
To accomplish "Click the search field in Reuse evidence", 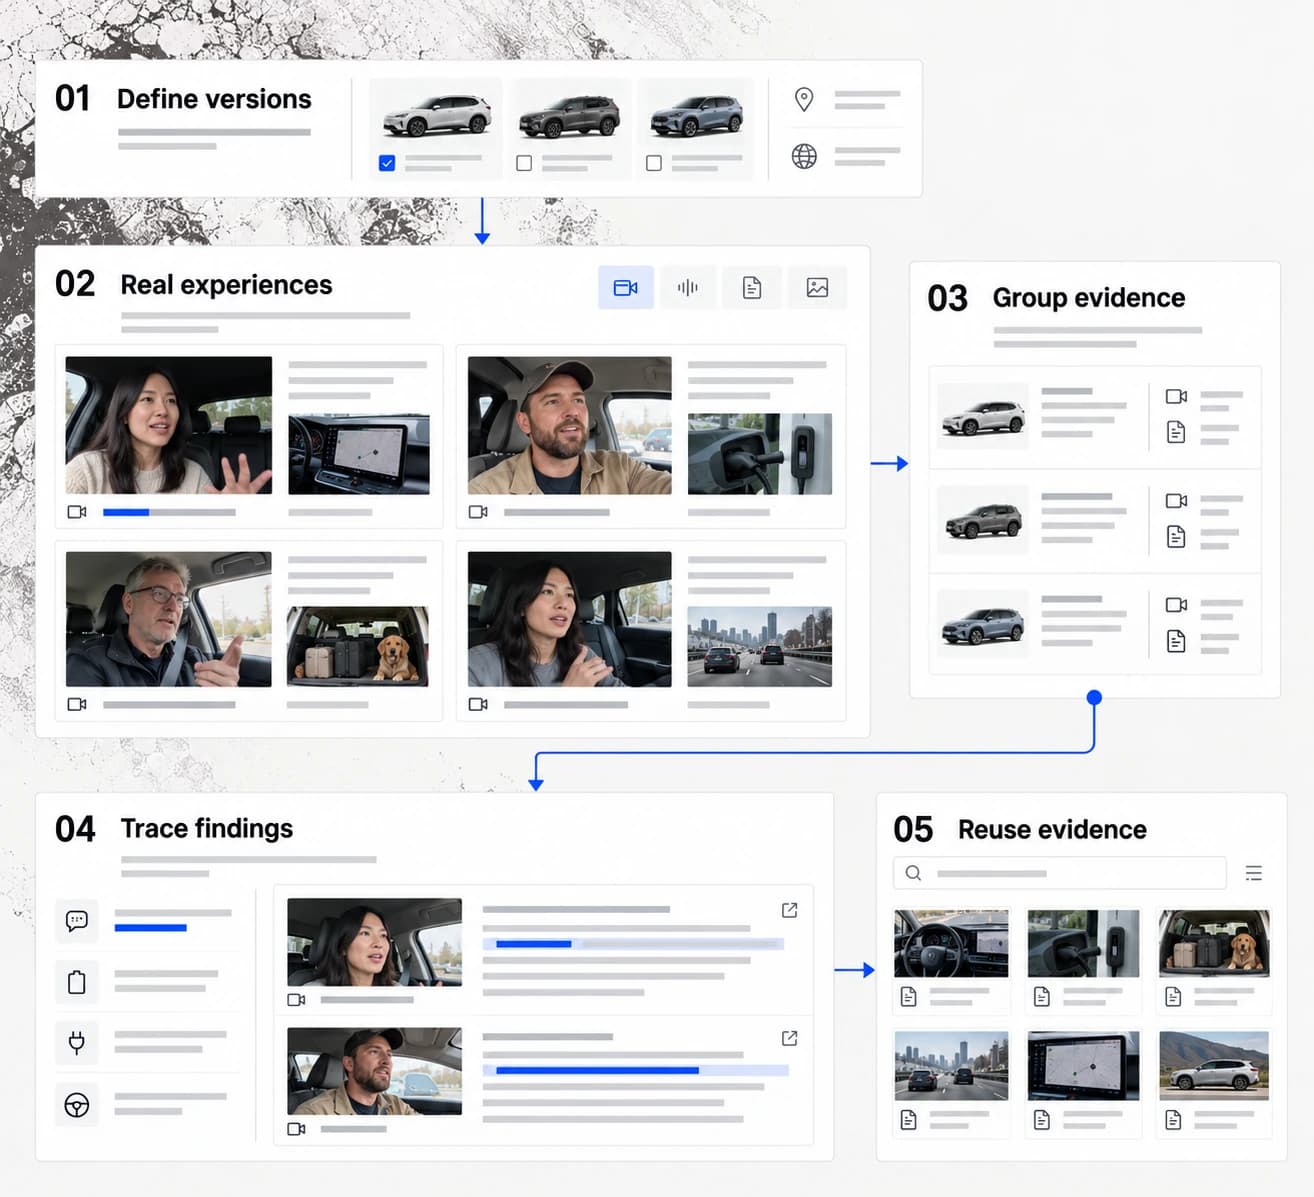I will [x=1059, y=873].
